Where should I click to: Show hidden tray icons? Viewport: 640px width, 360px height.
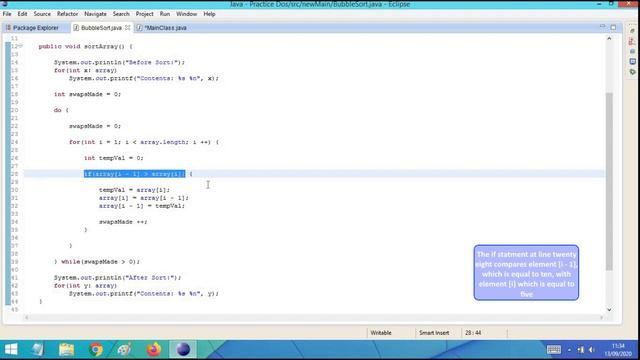click(569, 349)
